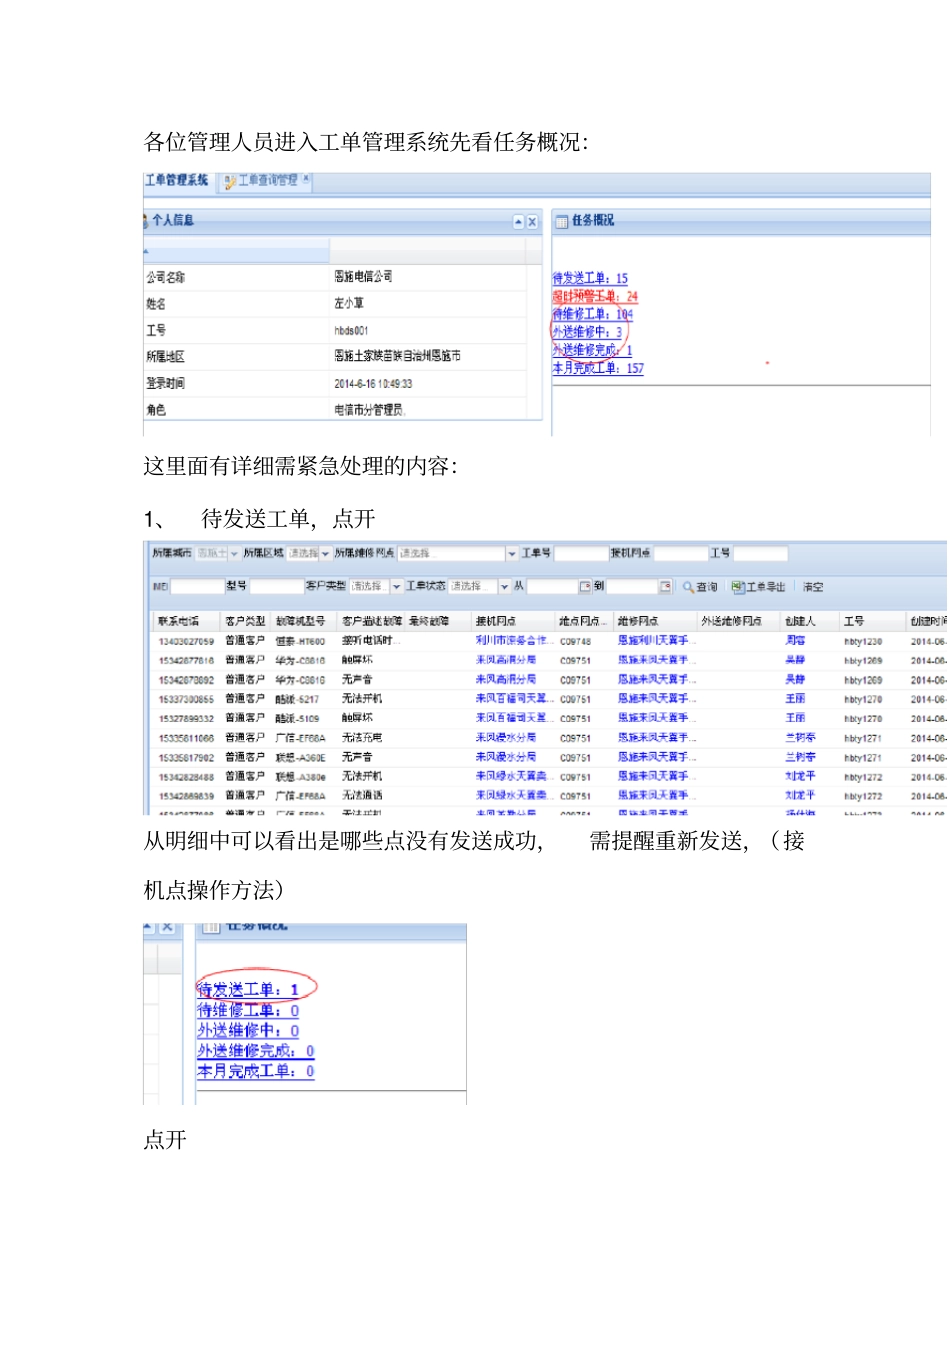
Task: Click the hbds001 工号 value
Action: [x=351, y=330]
